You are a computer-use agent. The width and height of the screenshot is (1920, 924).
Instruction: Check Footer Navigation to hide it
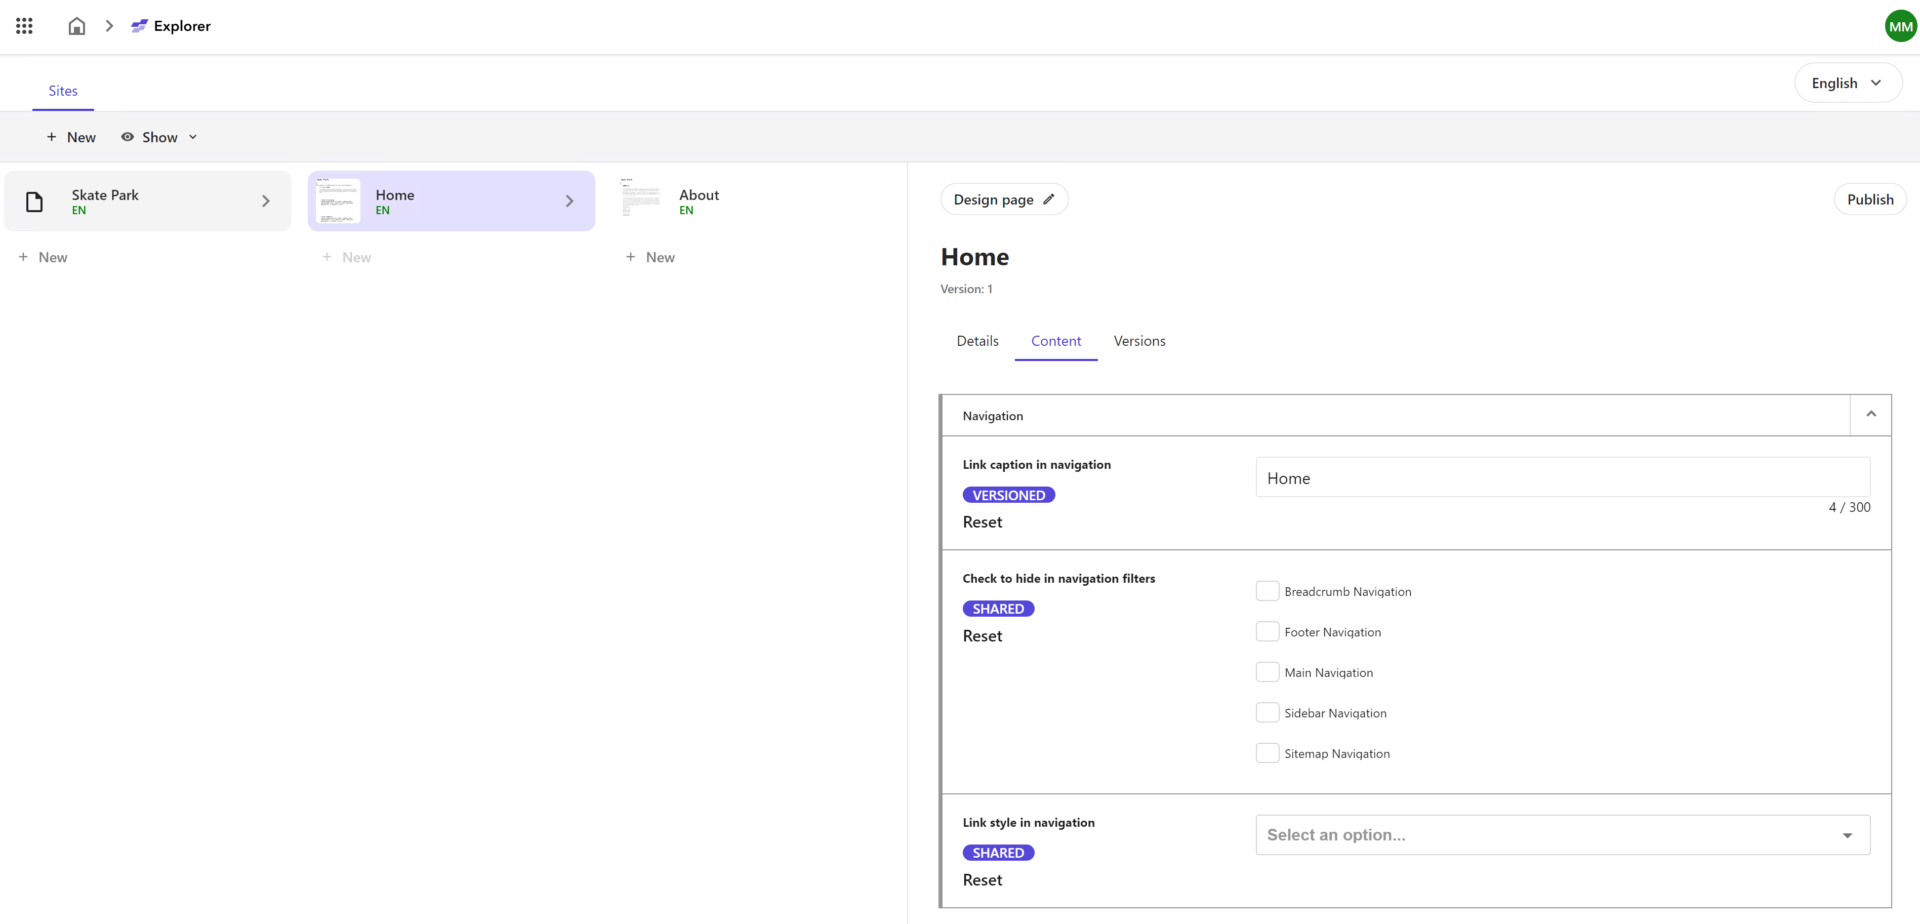click(x=1267, y=631)
